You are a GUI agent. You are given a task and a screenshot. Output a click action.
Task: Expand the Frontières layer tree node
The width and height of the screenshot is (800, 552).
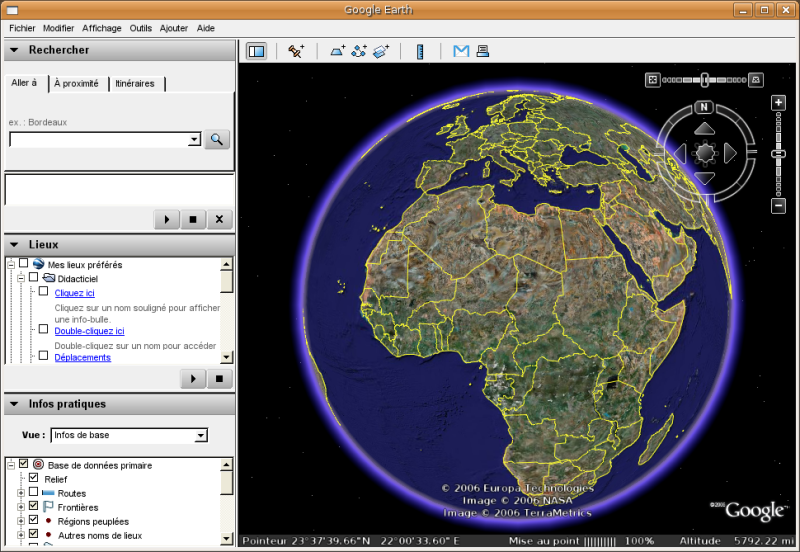click(x=21, y=508)
